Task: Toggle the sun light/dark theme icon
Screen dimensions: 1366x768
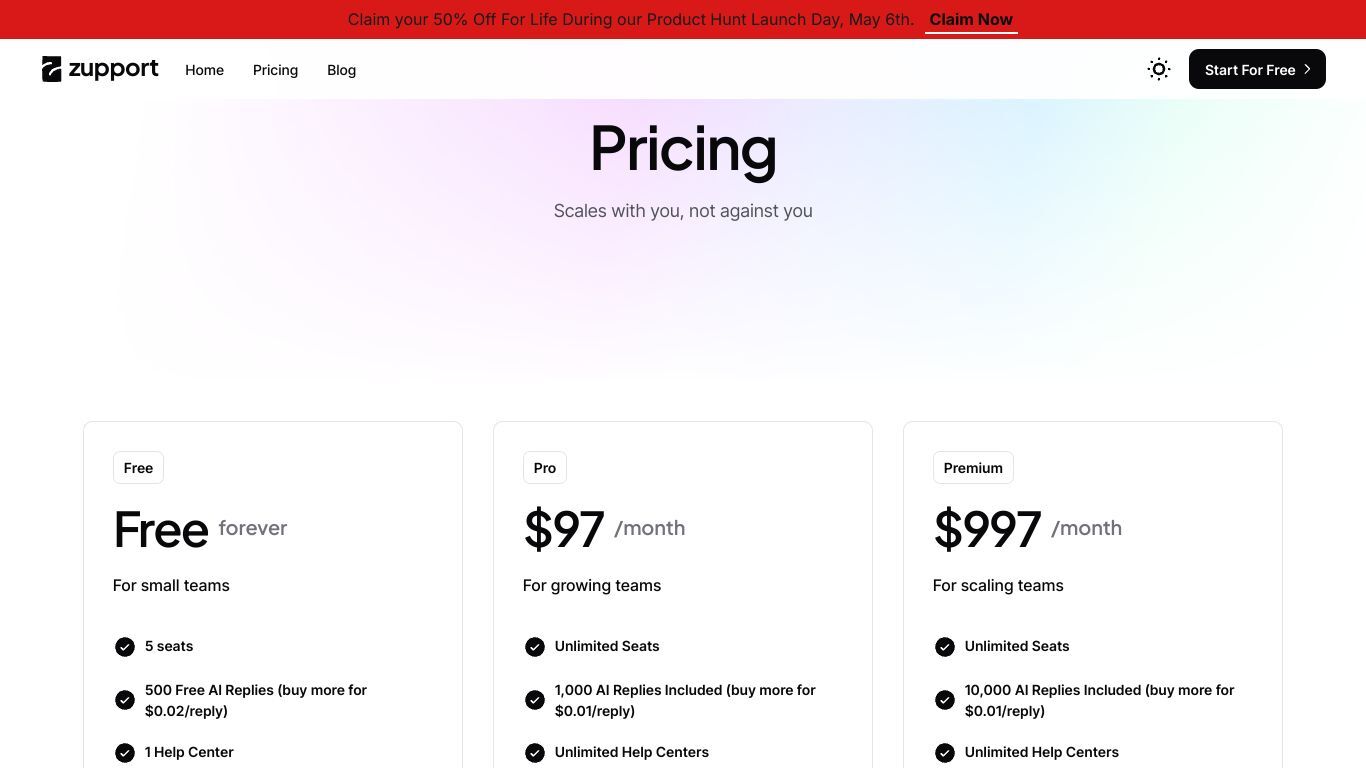Action: coord(1159,69)
